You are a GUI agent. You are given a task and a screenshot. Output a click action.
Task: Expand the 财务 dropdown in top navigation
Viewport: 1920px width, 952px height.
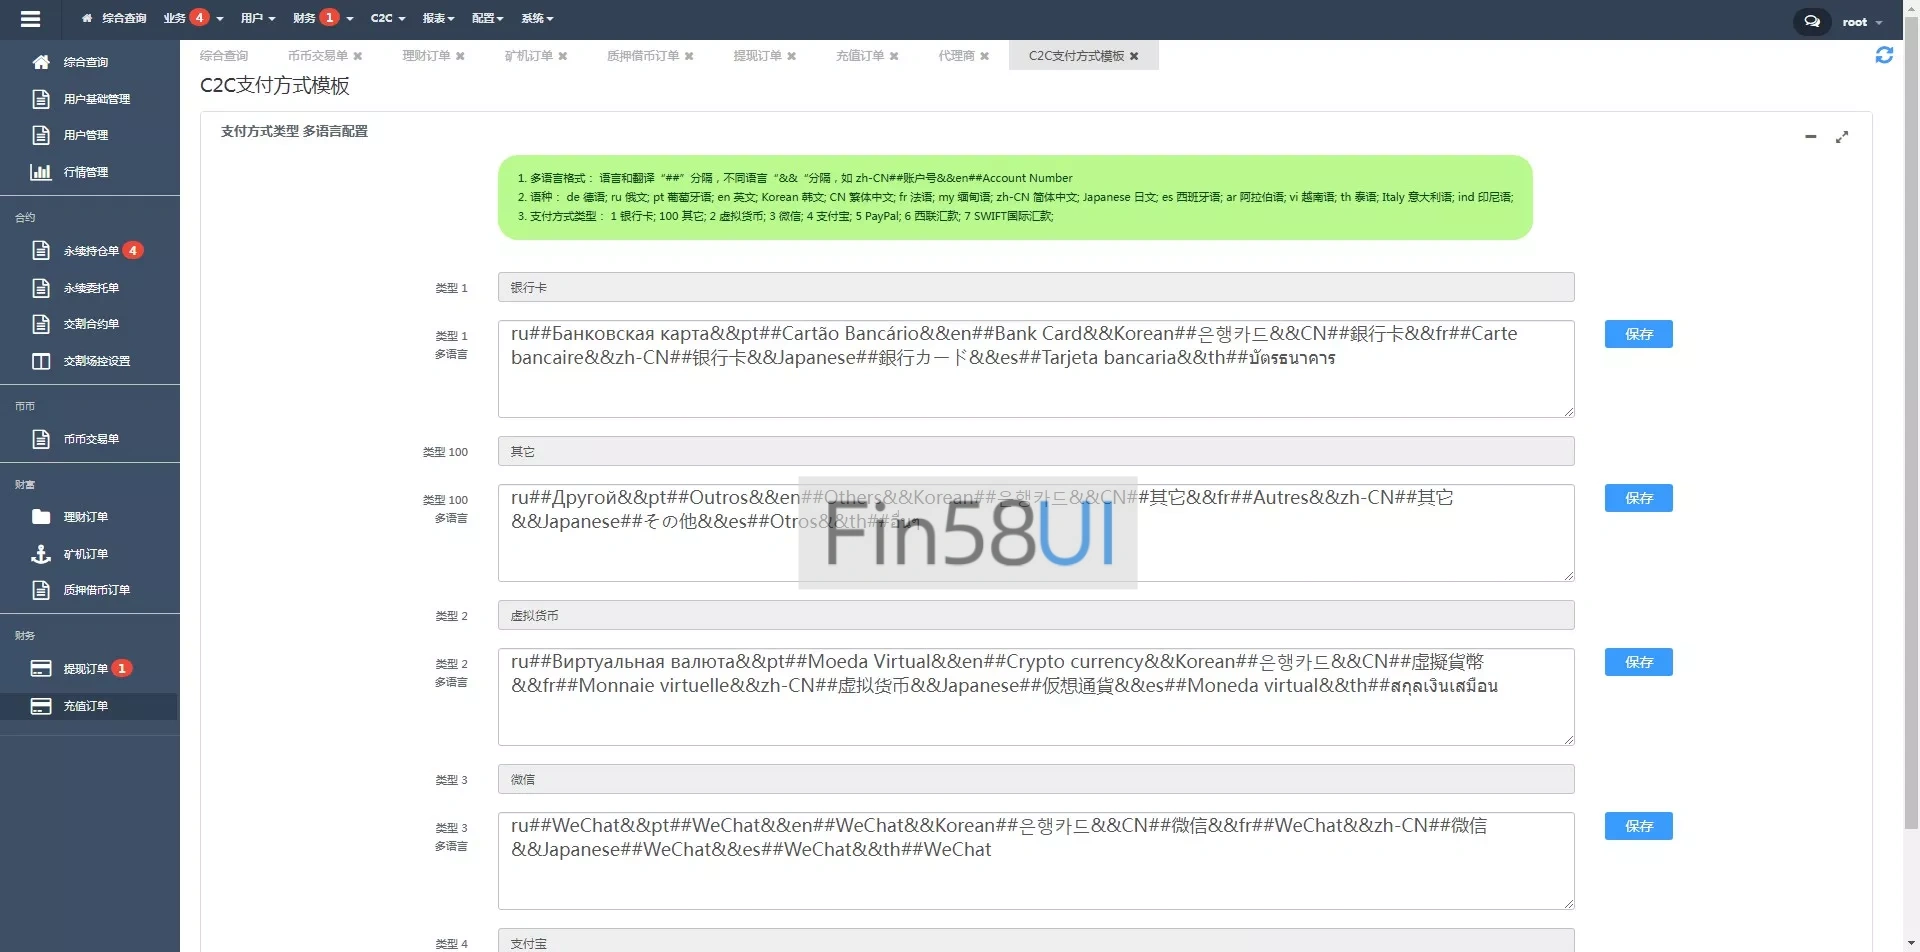tap(322, 18)
